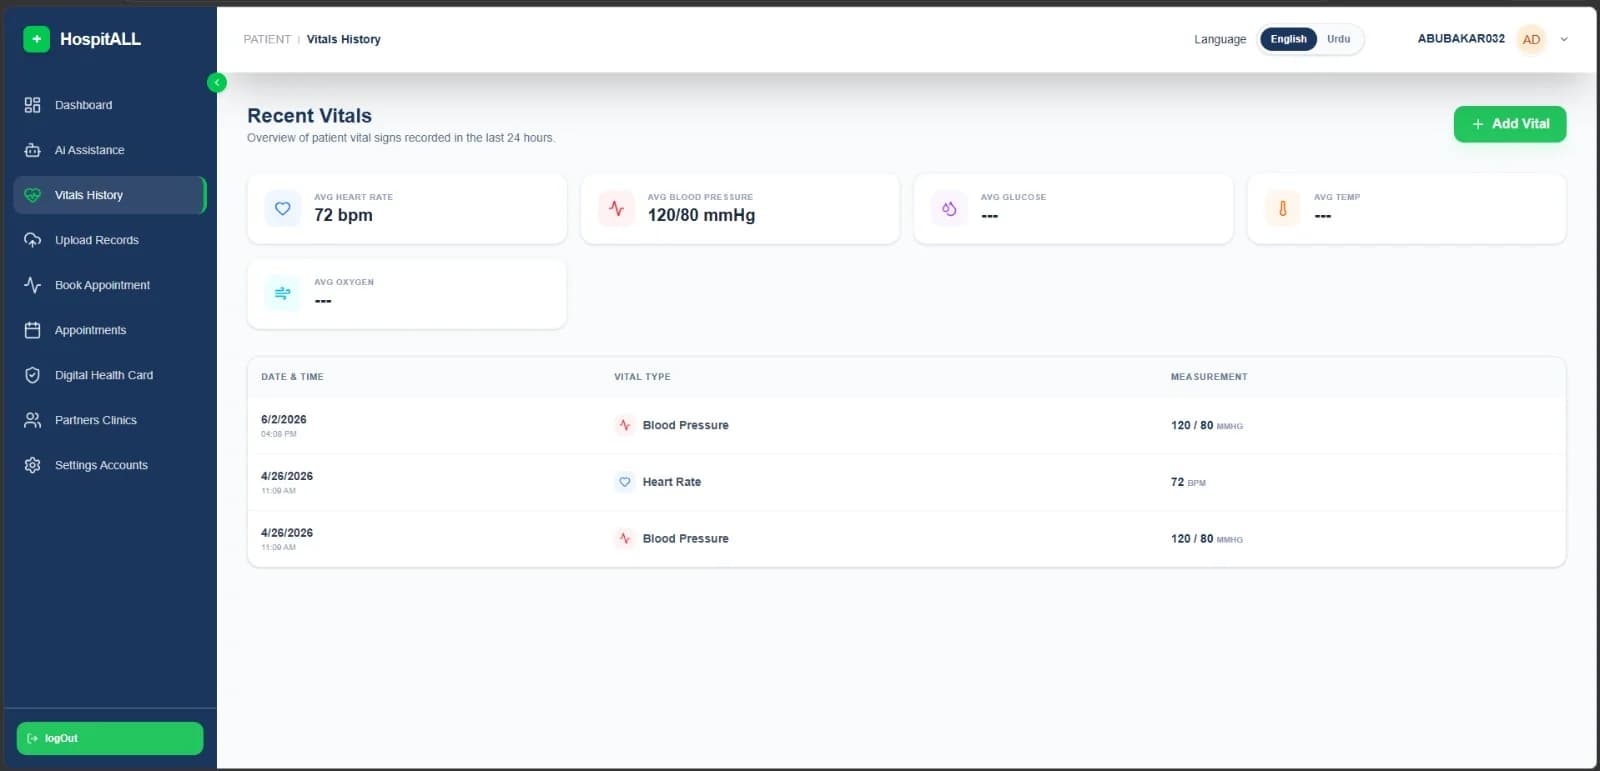The image size is (1600, 771).
Task: Click the Avg Glucose droplet icon
Action: coord(949,208)
